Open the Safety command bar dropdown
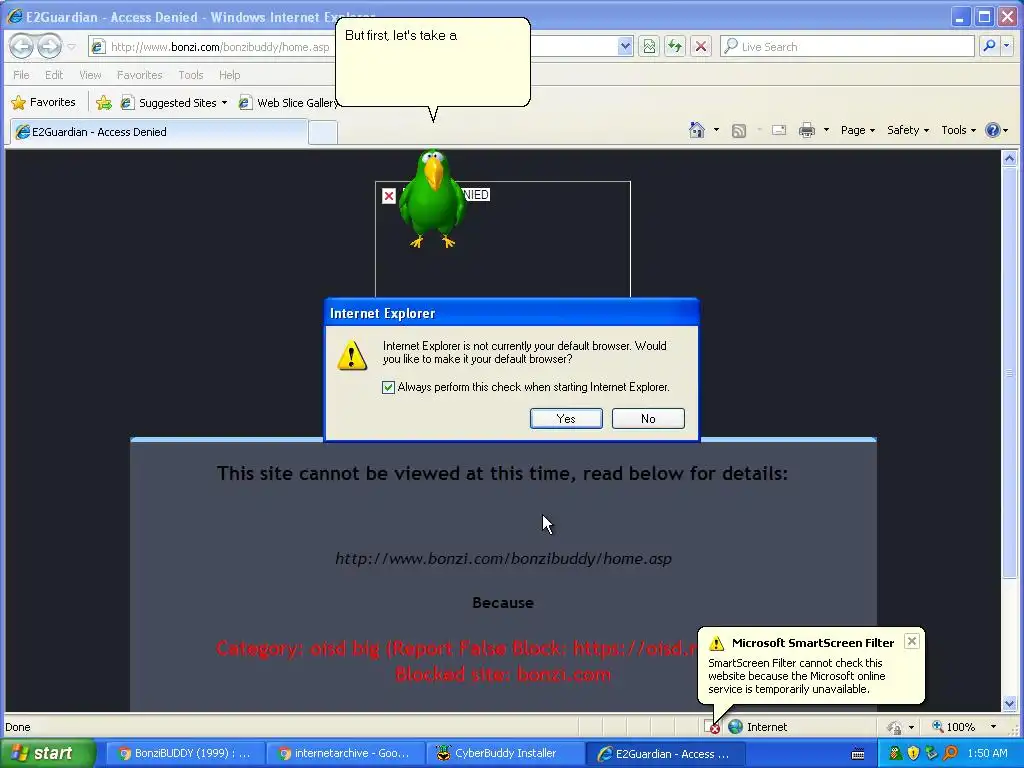 pyautogui.click(x=908, y=130)
